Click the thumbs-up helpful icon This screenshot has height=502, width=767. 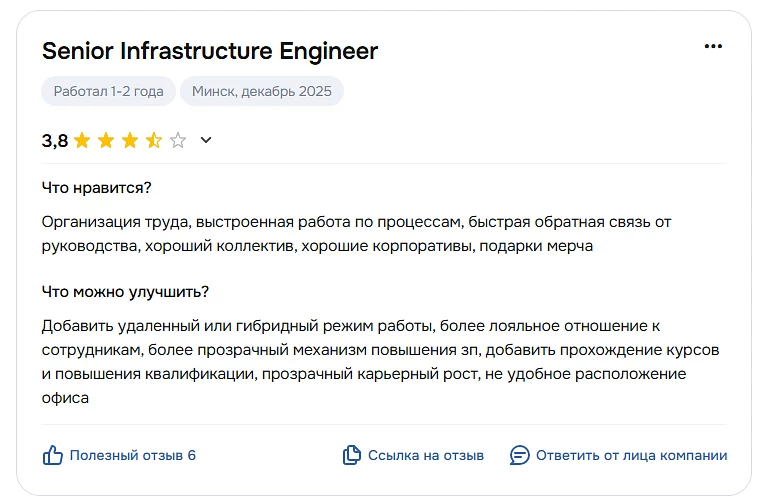click(53, 455)
